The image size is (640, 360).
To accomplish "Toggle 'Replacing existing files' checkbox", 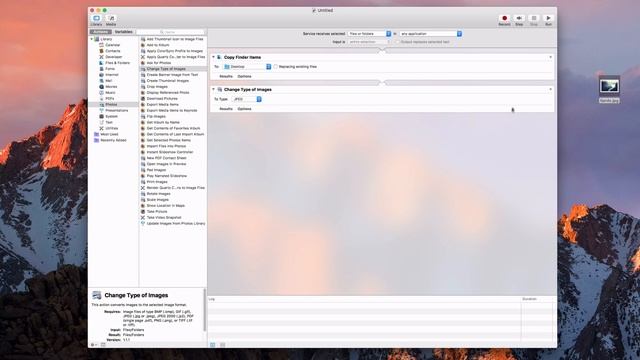I will click(276, 67).
